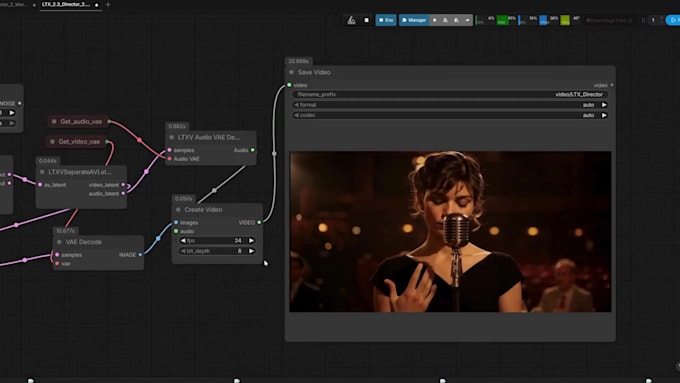The height and width of the screenshot is (383, 680).
Task: Edit the filename_prefix field in Save Video
Action: point(450,94)
